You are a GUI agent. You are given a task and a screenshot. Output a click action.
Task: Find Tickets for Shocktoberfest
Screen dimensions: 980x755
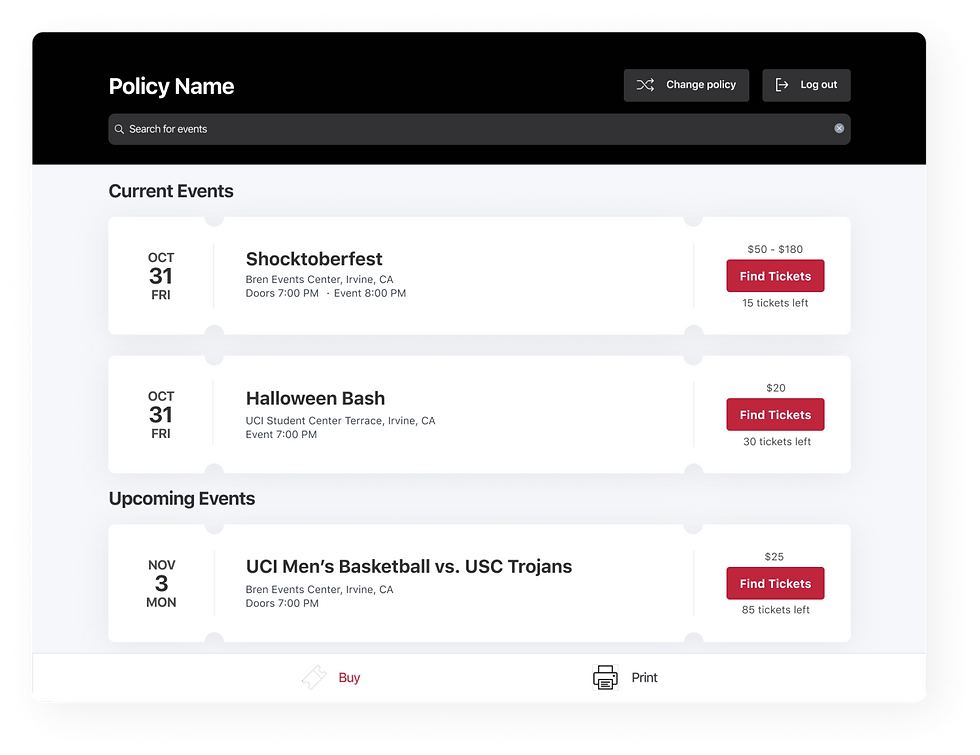[x=775, y=276]
